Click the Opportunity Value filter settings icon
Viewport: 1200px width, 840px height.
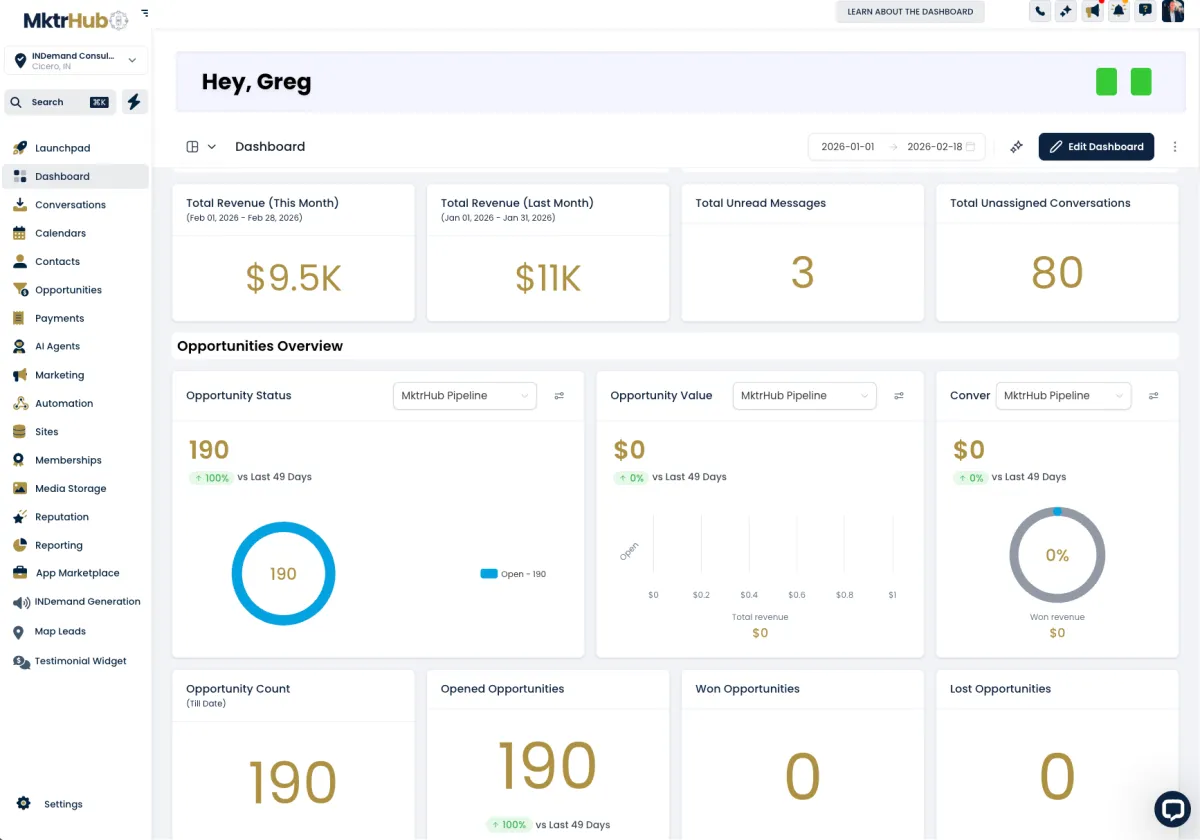click(899, 396)
